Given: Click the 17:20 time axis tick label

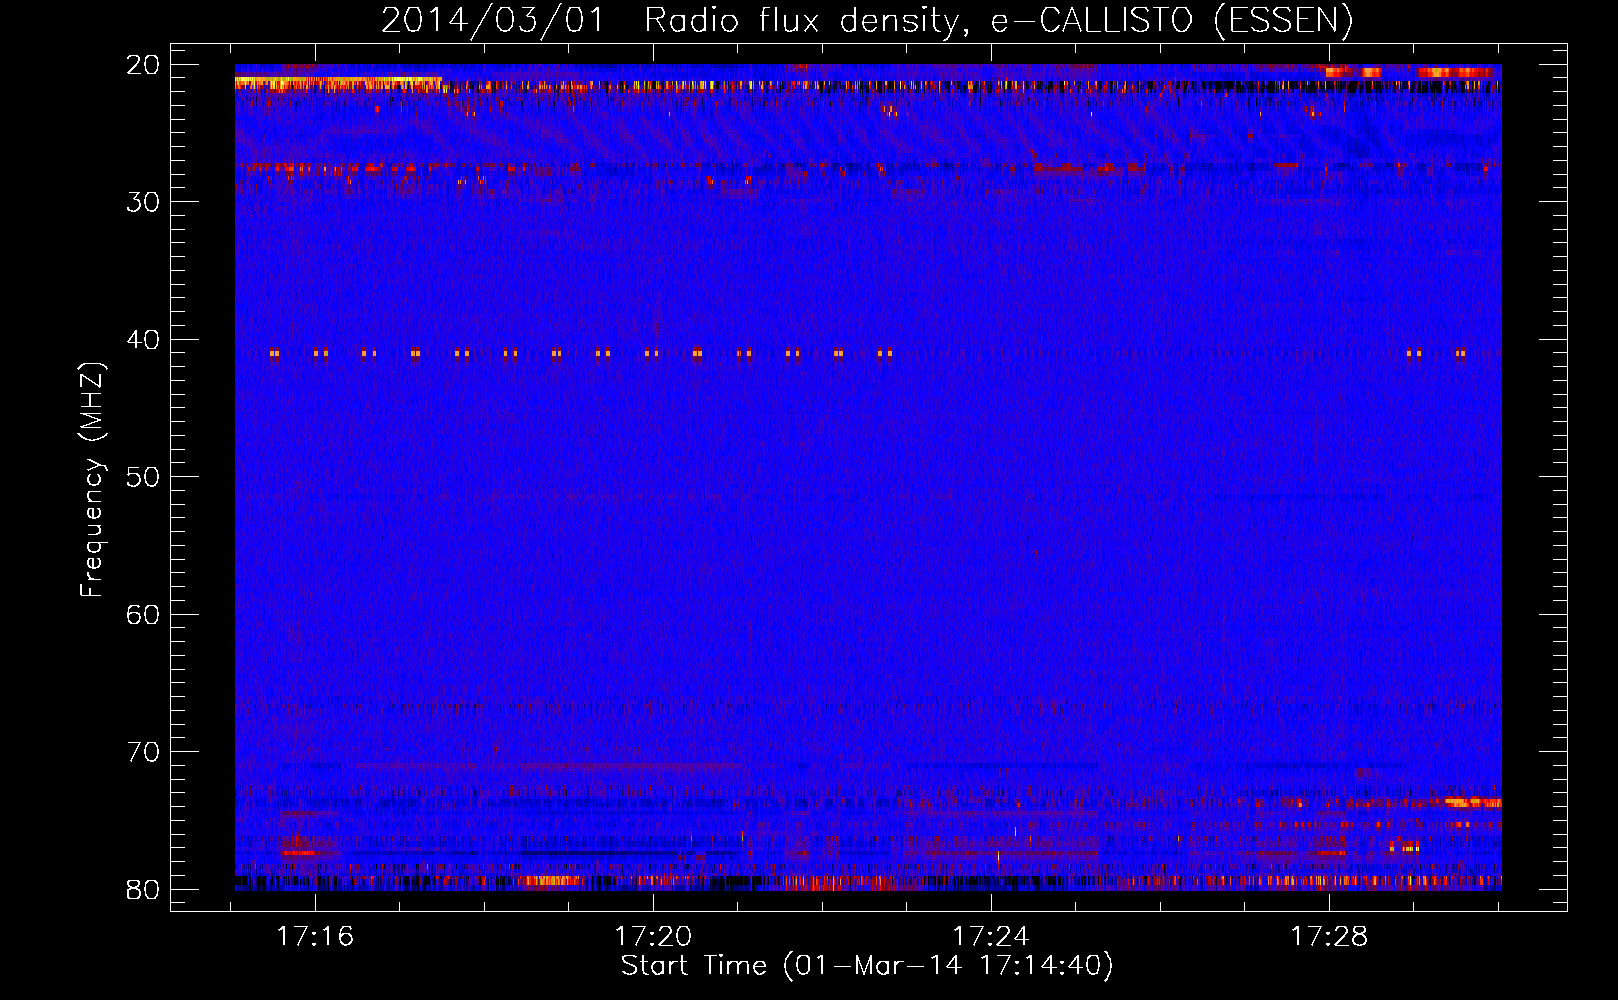Looking at the screenshot, I should pos(653,937).
